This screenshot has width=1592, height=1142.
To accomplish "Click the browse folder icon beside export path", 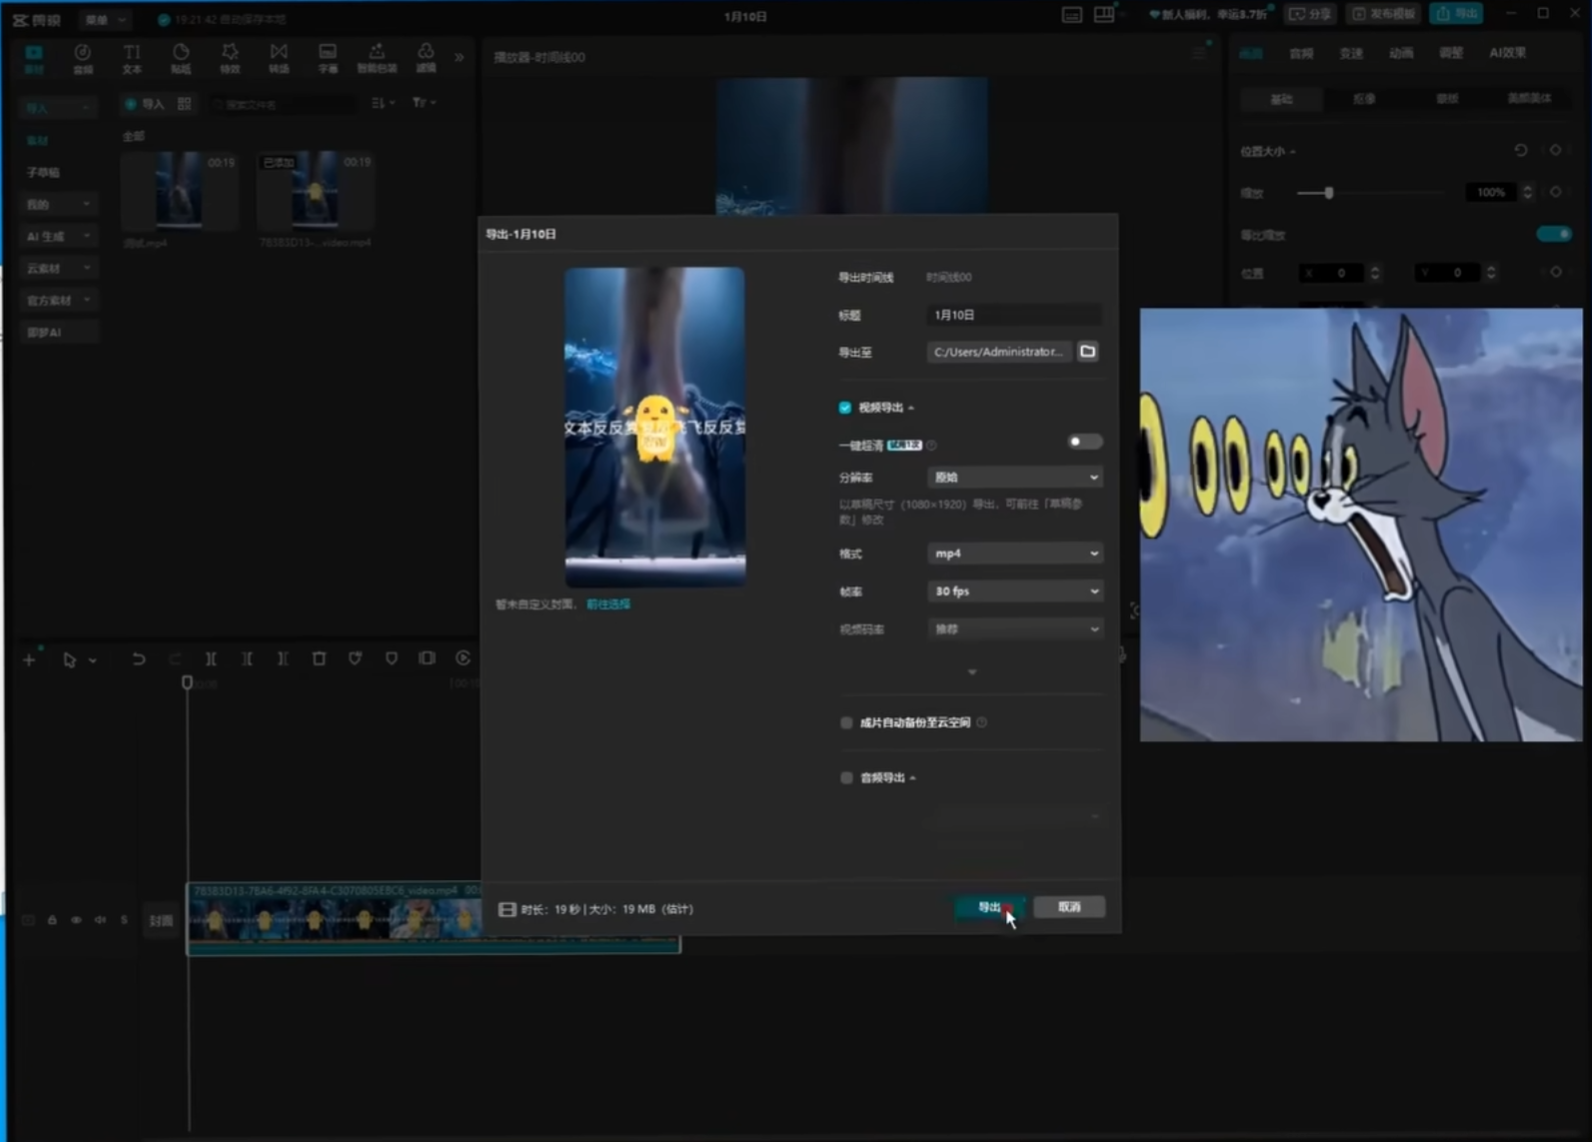I will [1087, 352].
